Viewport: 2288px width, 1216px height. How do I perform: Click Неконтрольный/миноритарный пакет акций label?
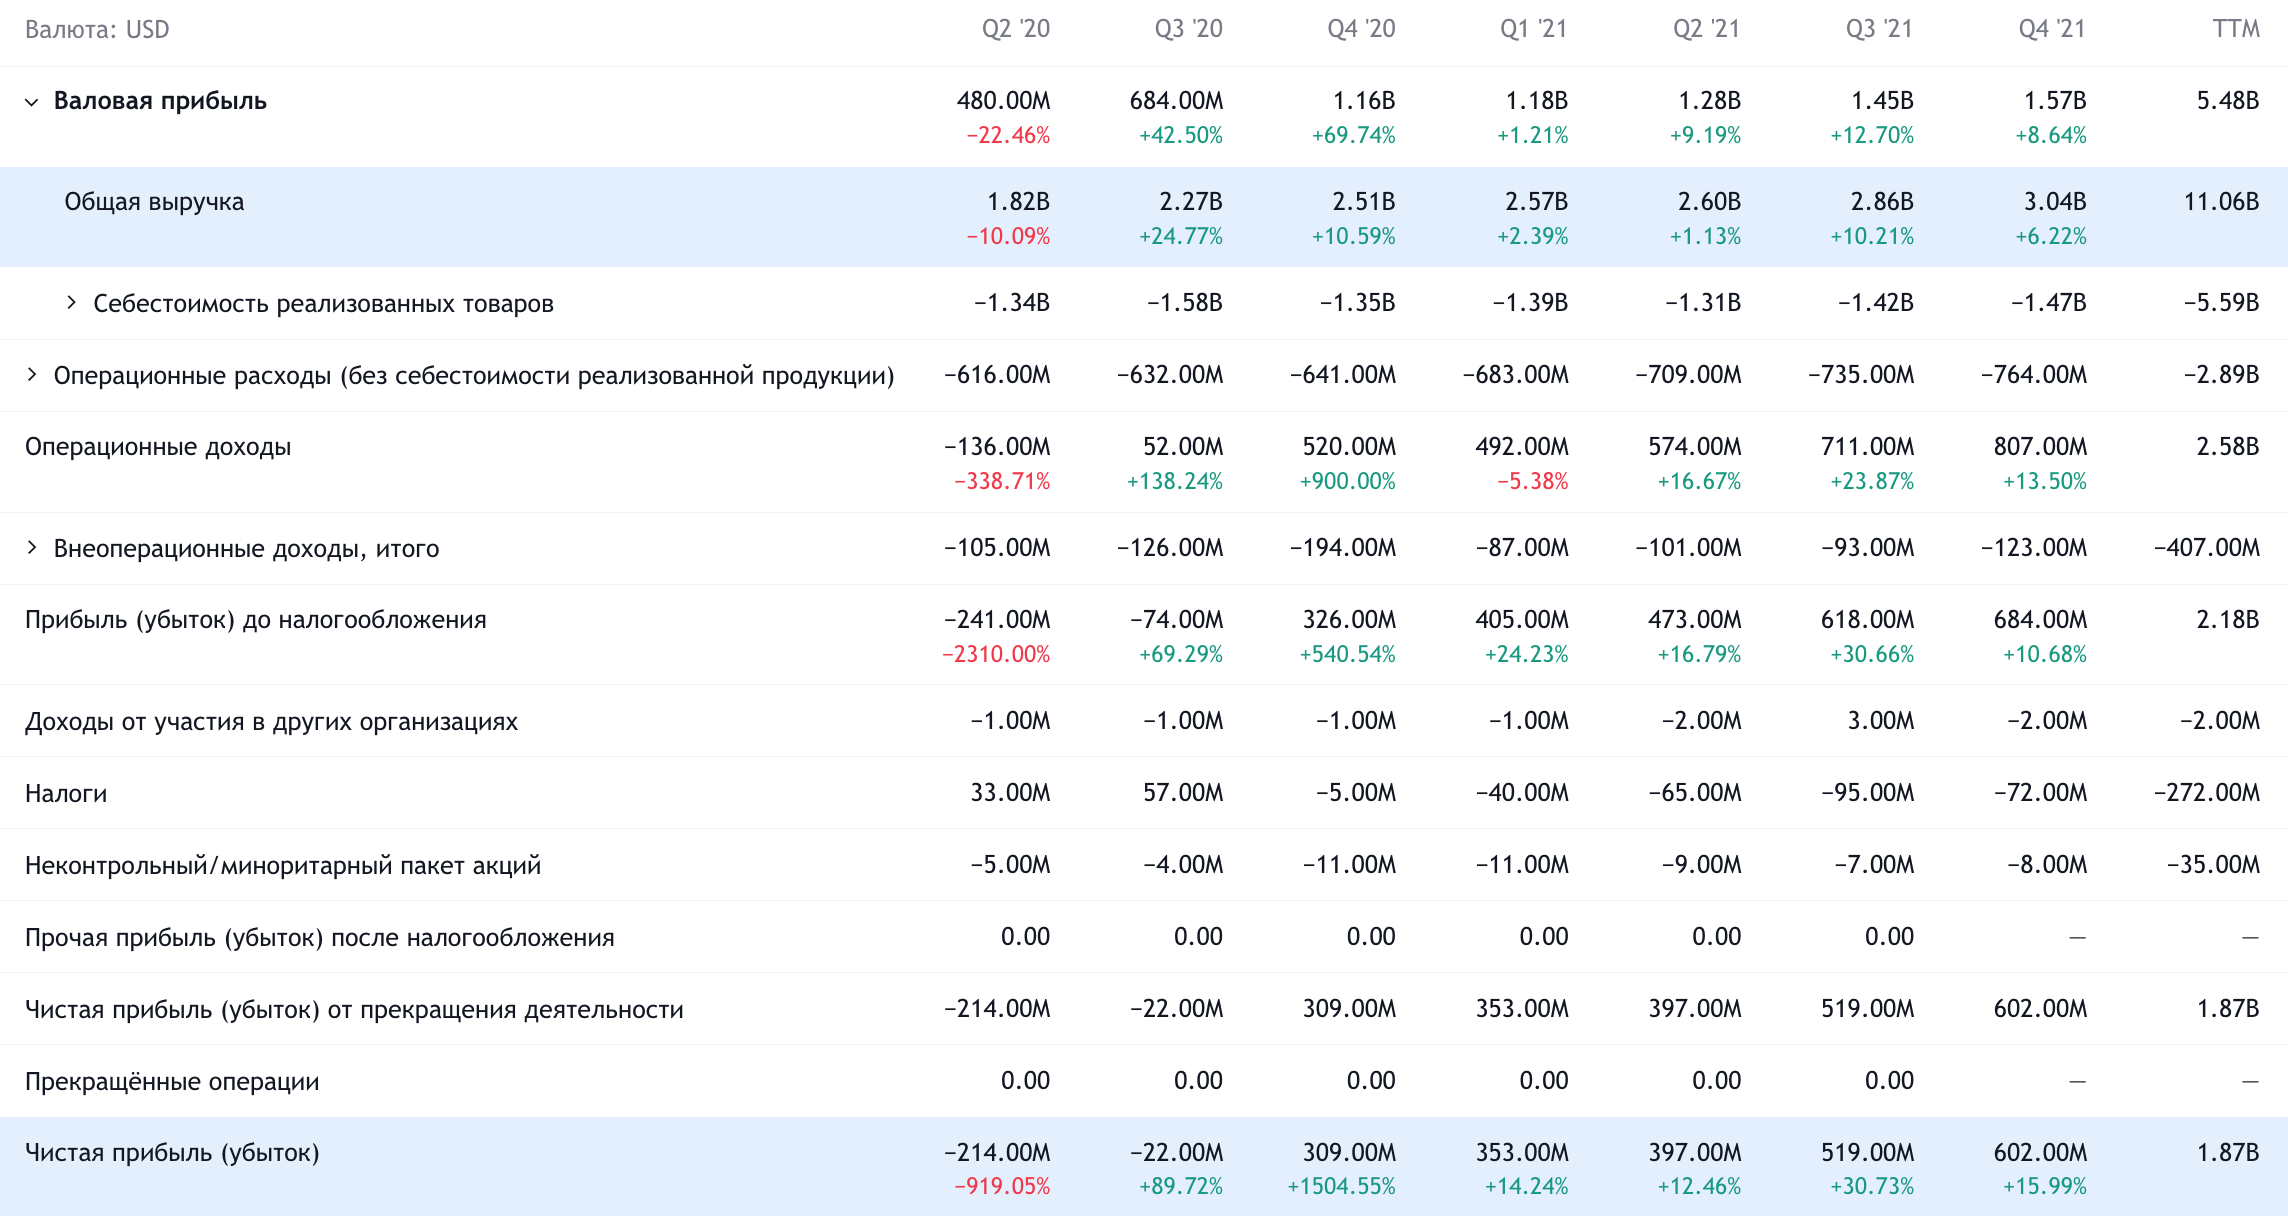(283, 866)
